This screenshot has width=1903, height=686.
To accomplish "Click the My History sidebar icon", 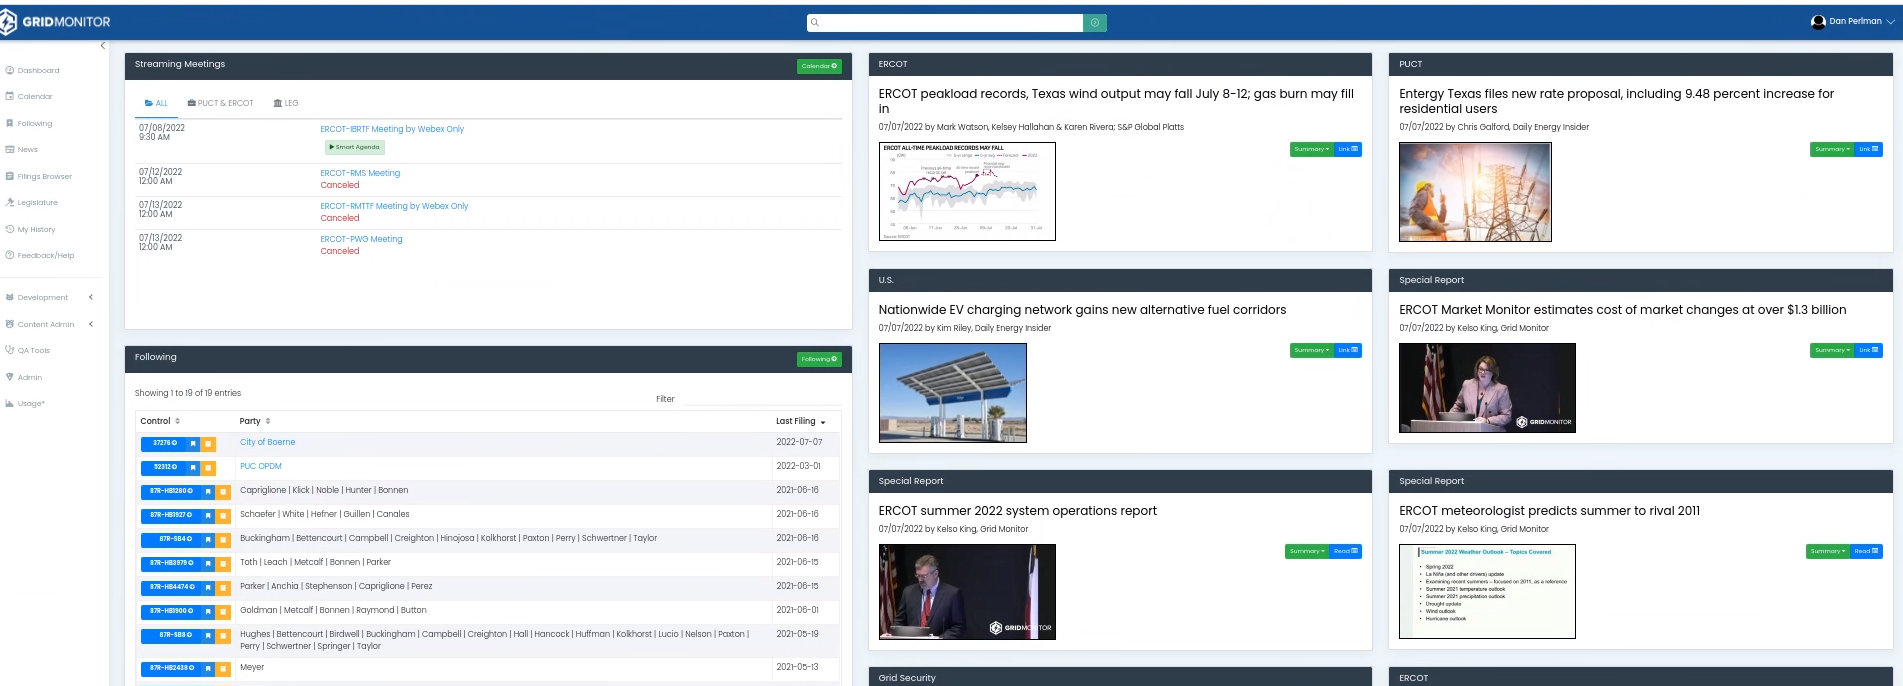I will click(9, 229).
